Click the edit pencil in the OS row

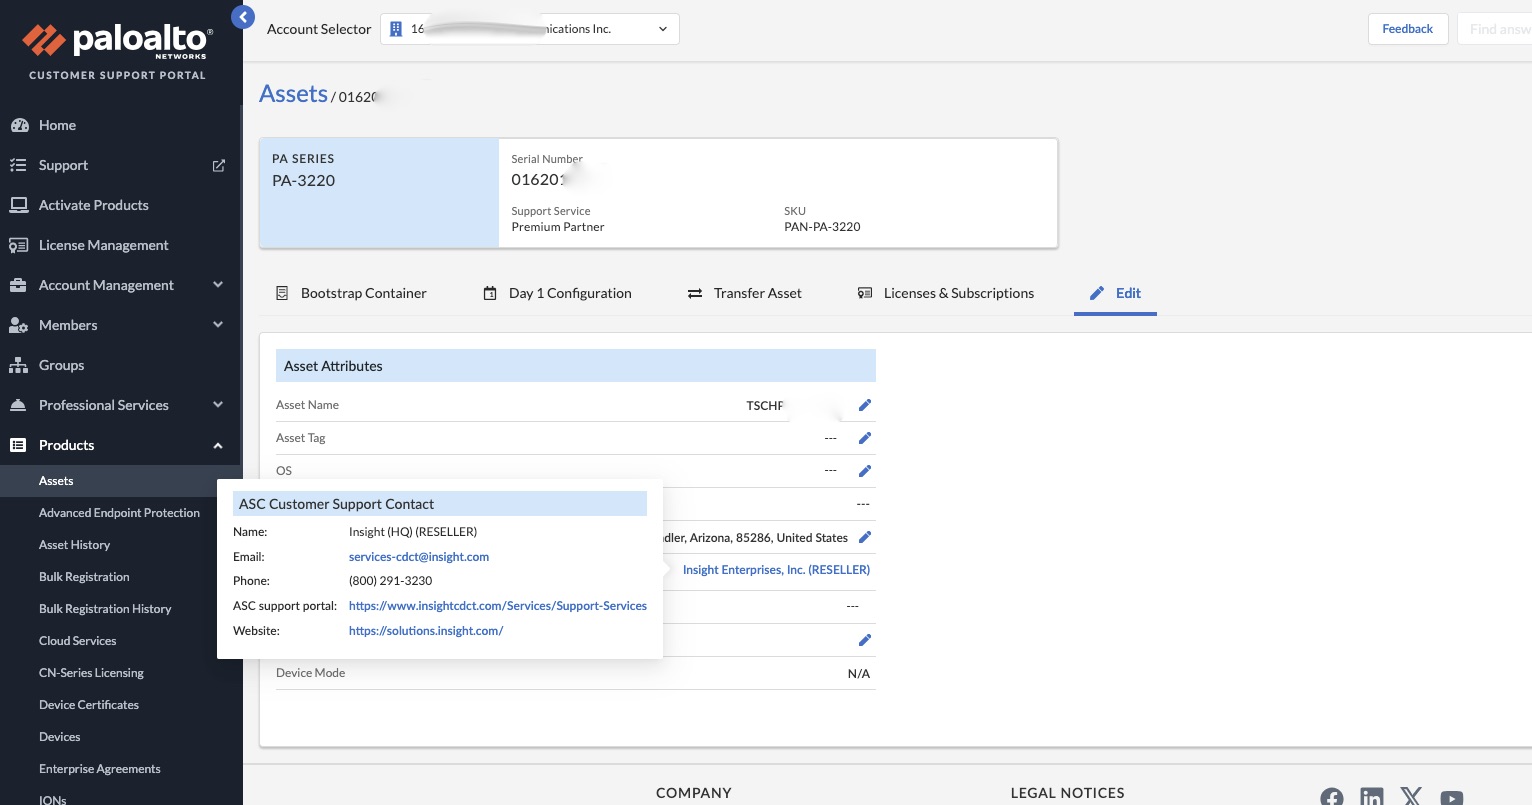point(865,471)
